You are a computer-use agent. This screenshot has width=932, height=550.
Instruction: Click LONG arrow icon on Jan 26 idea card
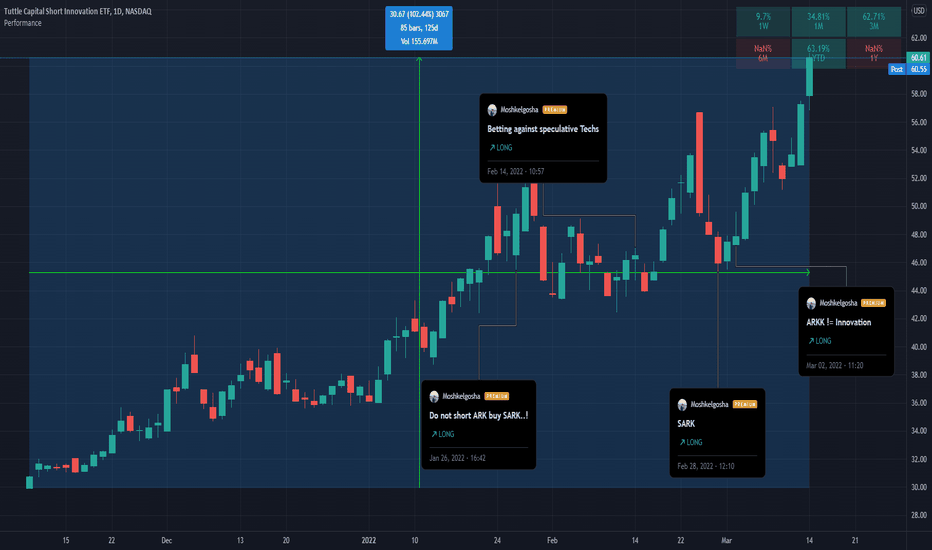tap(434, 434)
